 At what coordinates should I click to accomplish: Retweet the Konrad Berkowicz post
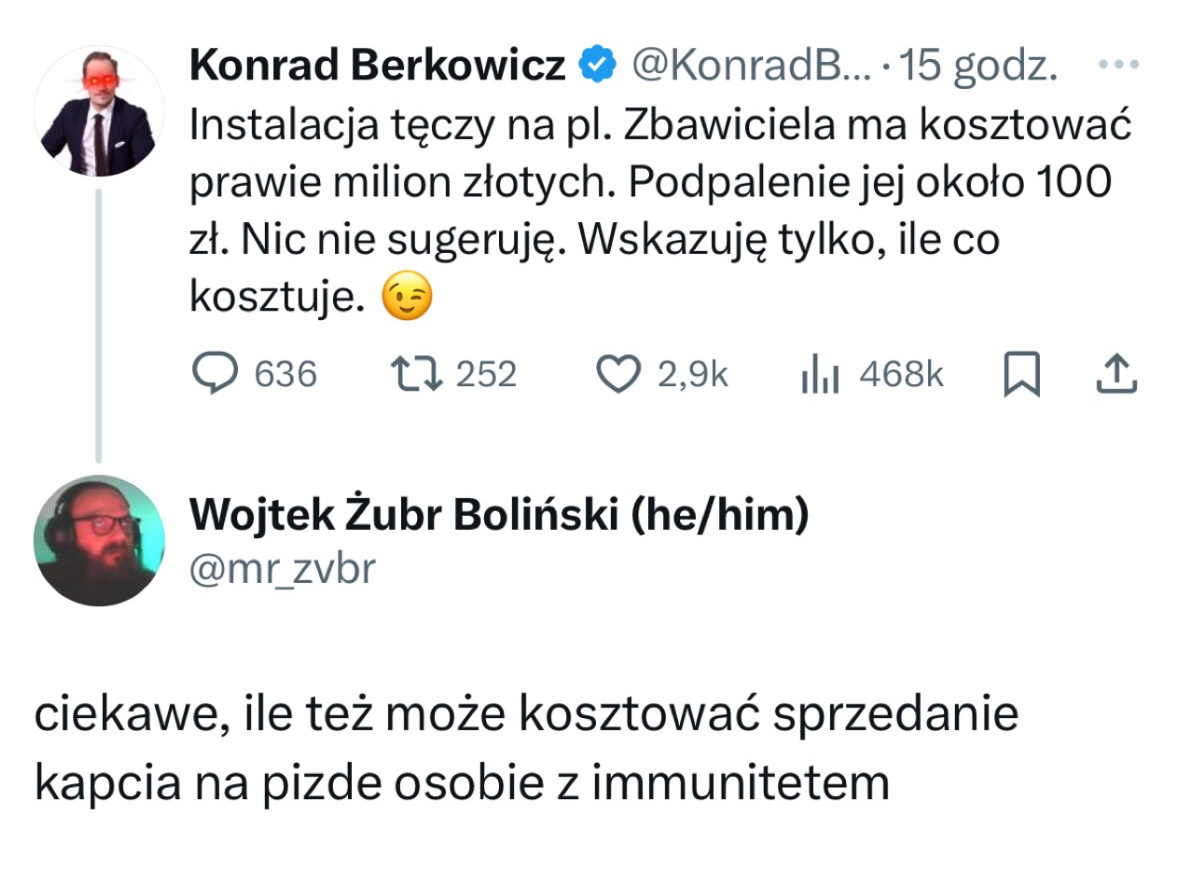(x=412, y=374)
